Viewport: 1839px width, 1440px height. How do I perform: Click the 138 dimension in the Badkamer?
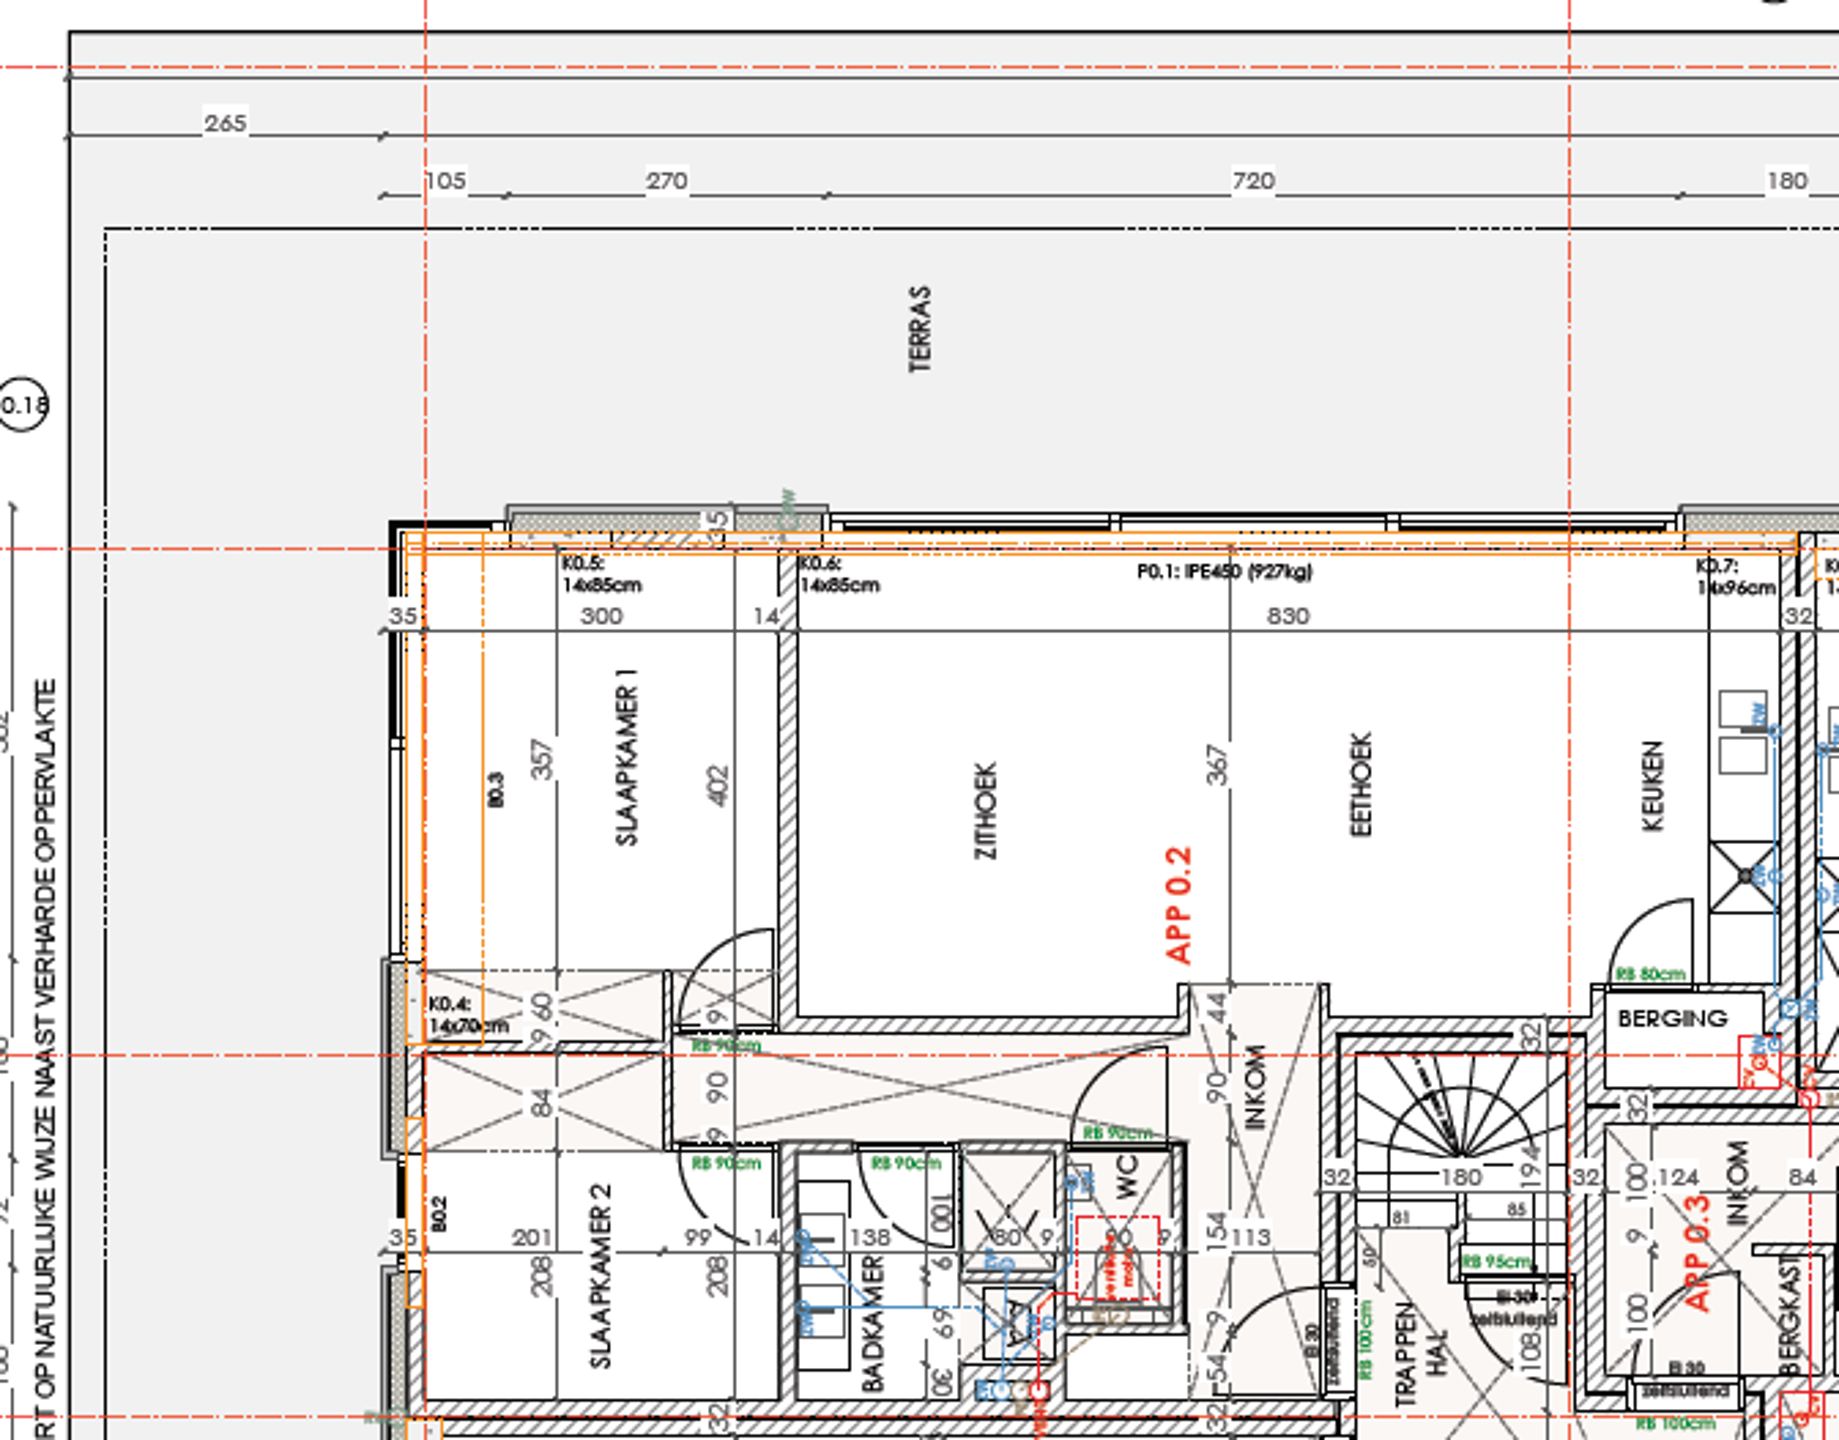(869, 1238)
